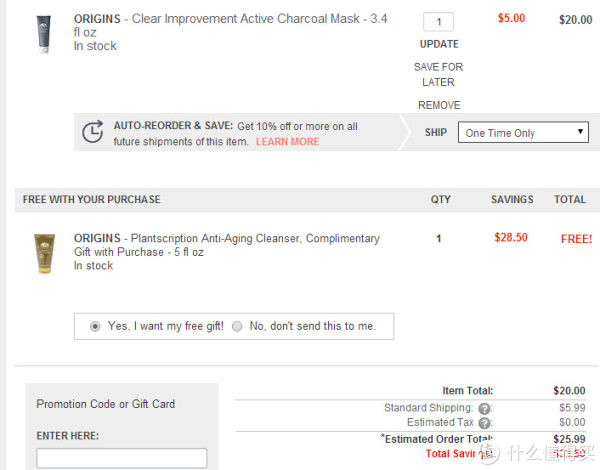
Task: Click the Charcoal Mask quantity field
Action: (x=439, y=22)
